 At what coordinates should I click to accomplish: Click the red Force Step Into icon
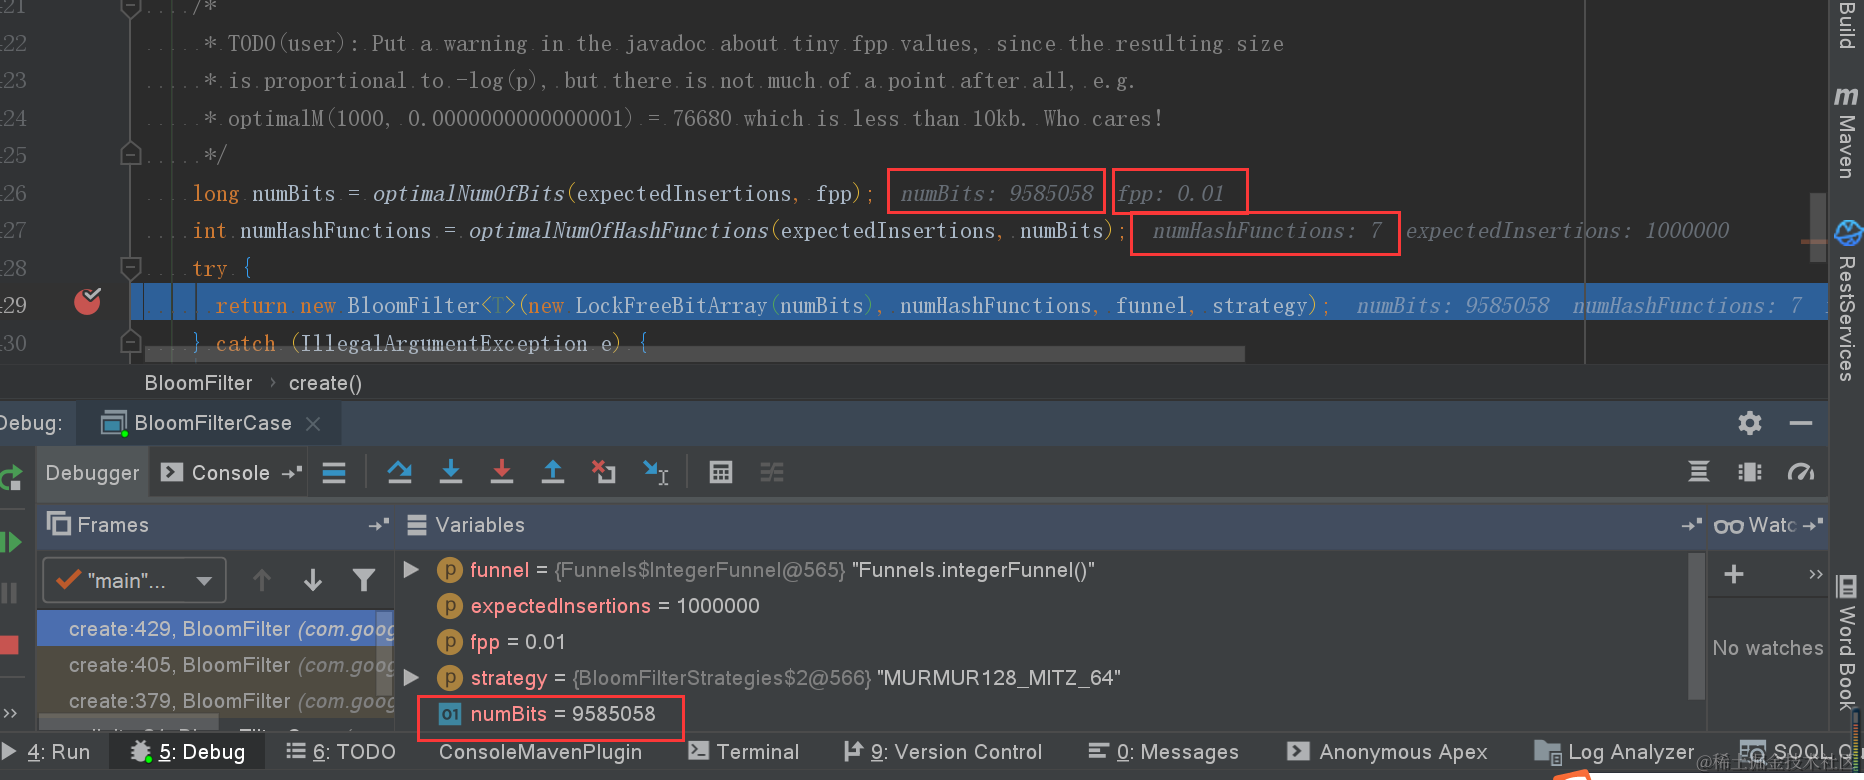pyautogui.click(x=502, y=472)
